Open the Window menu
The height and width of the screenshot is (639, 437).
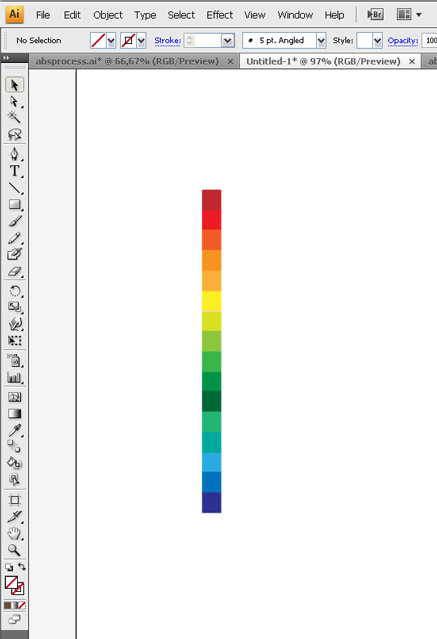(x=295, y=15)
